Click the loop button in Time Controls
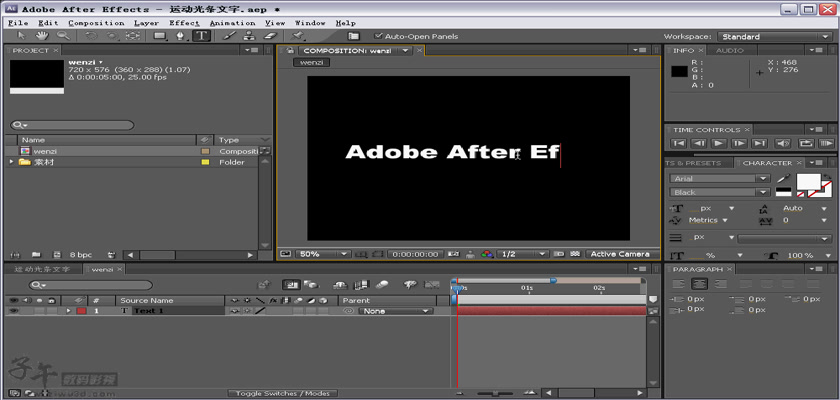The width and height of the screenshot is (840, 400). pyautogui.click(x=805, y=144)
